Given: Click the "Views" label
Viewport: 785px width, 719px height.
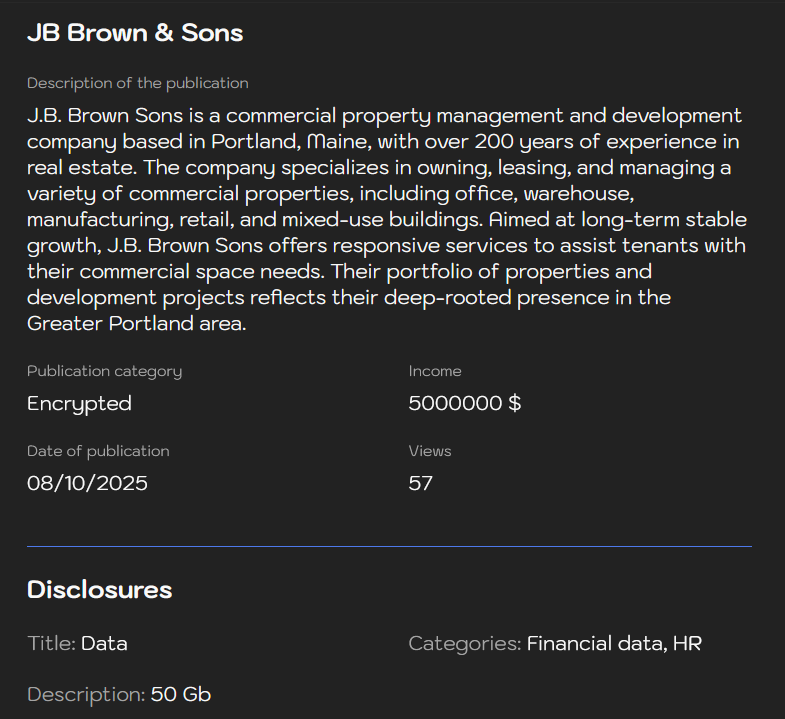Looking at the screenshot, I should click(430, 451).
